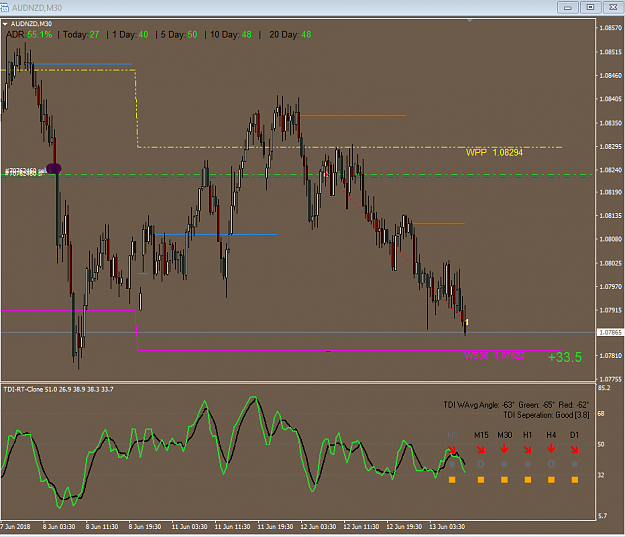
Task: Click the red down arrow under H1
Action: click(528, 450)
